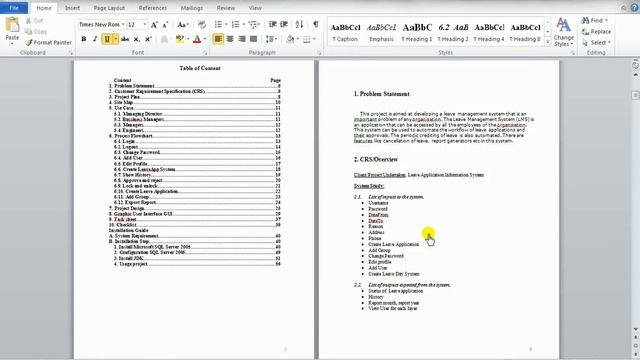The height and width of the screenshot is (360, 640).
Task: Click the Find button
Action: [x=595, y=20]
